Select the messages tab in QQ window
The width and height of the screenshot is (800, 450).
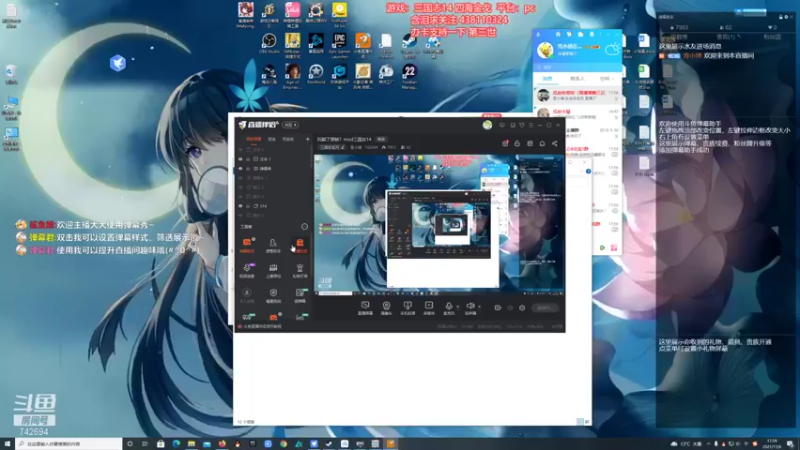tap(547, 79)
